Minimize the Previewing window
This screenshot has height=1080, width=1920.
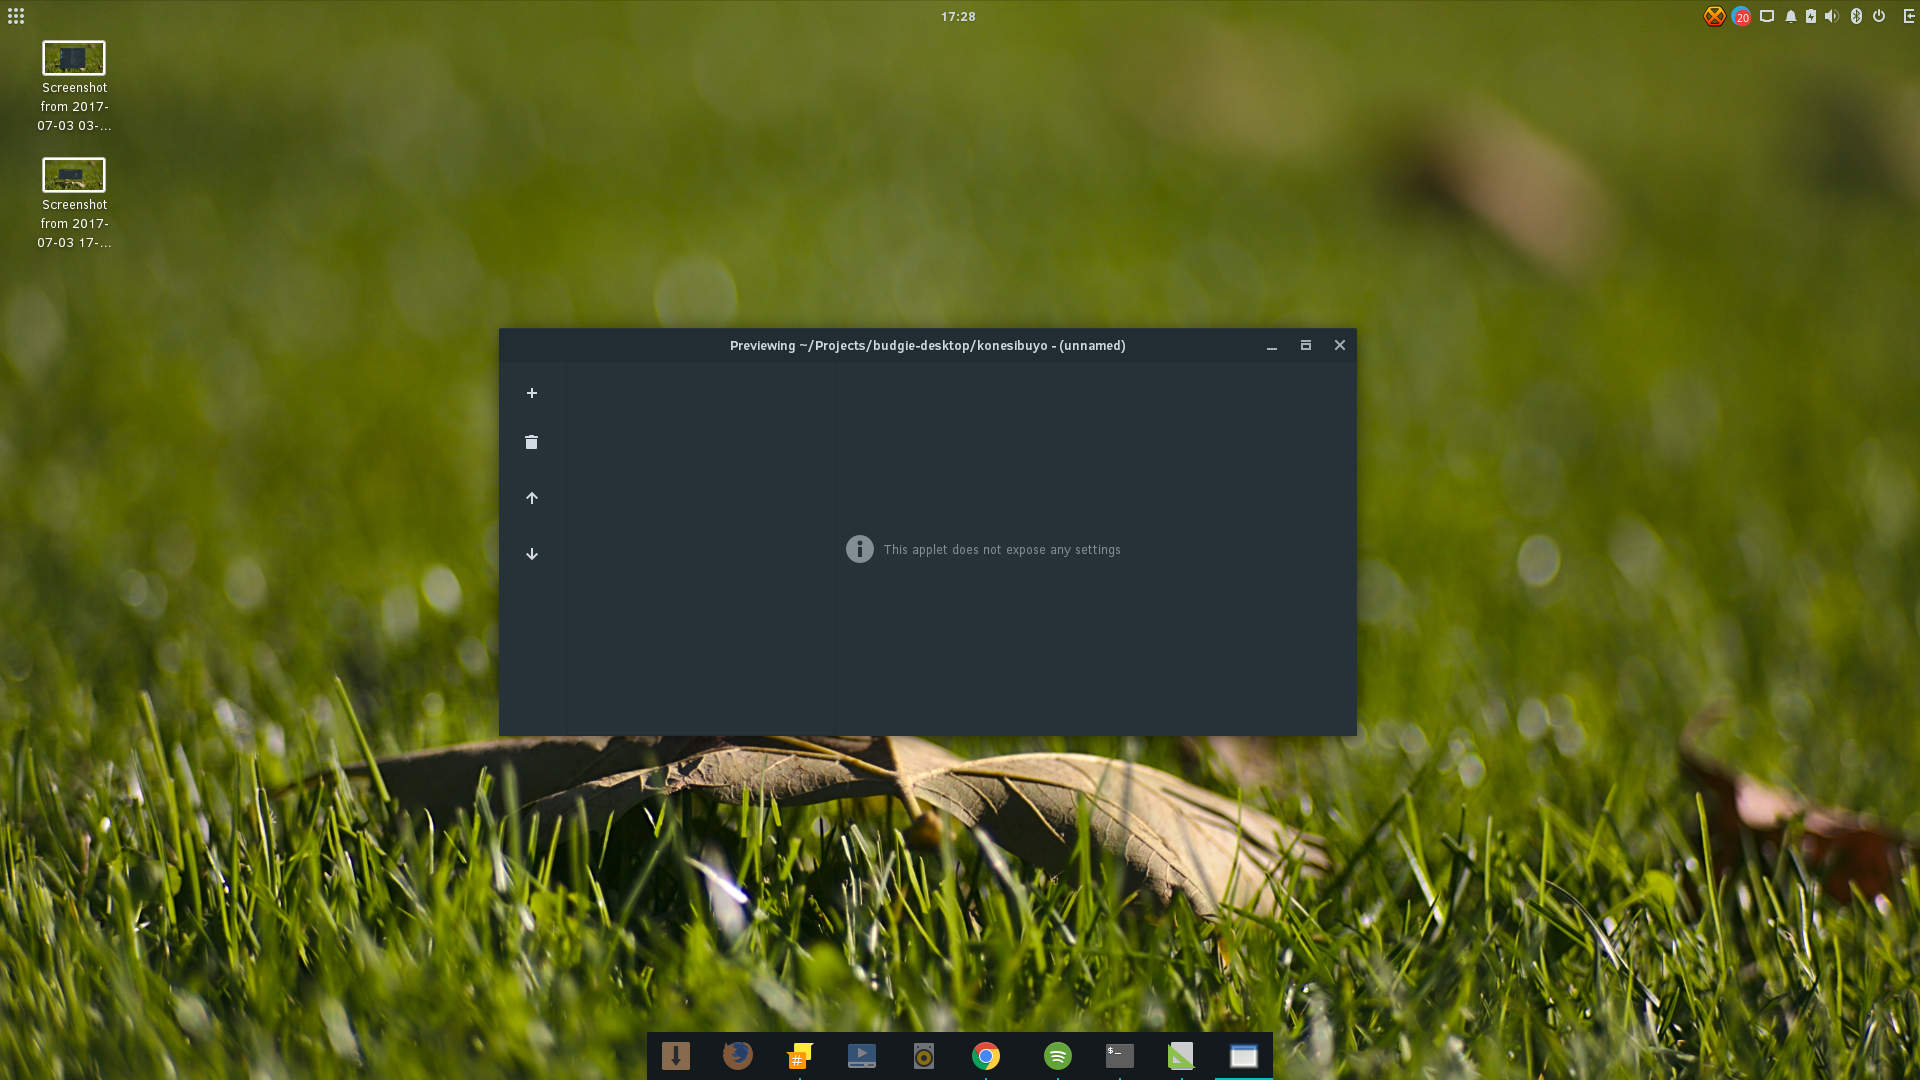click(1272, 346)
